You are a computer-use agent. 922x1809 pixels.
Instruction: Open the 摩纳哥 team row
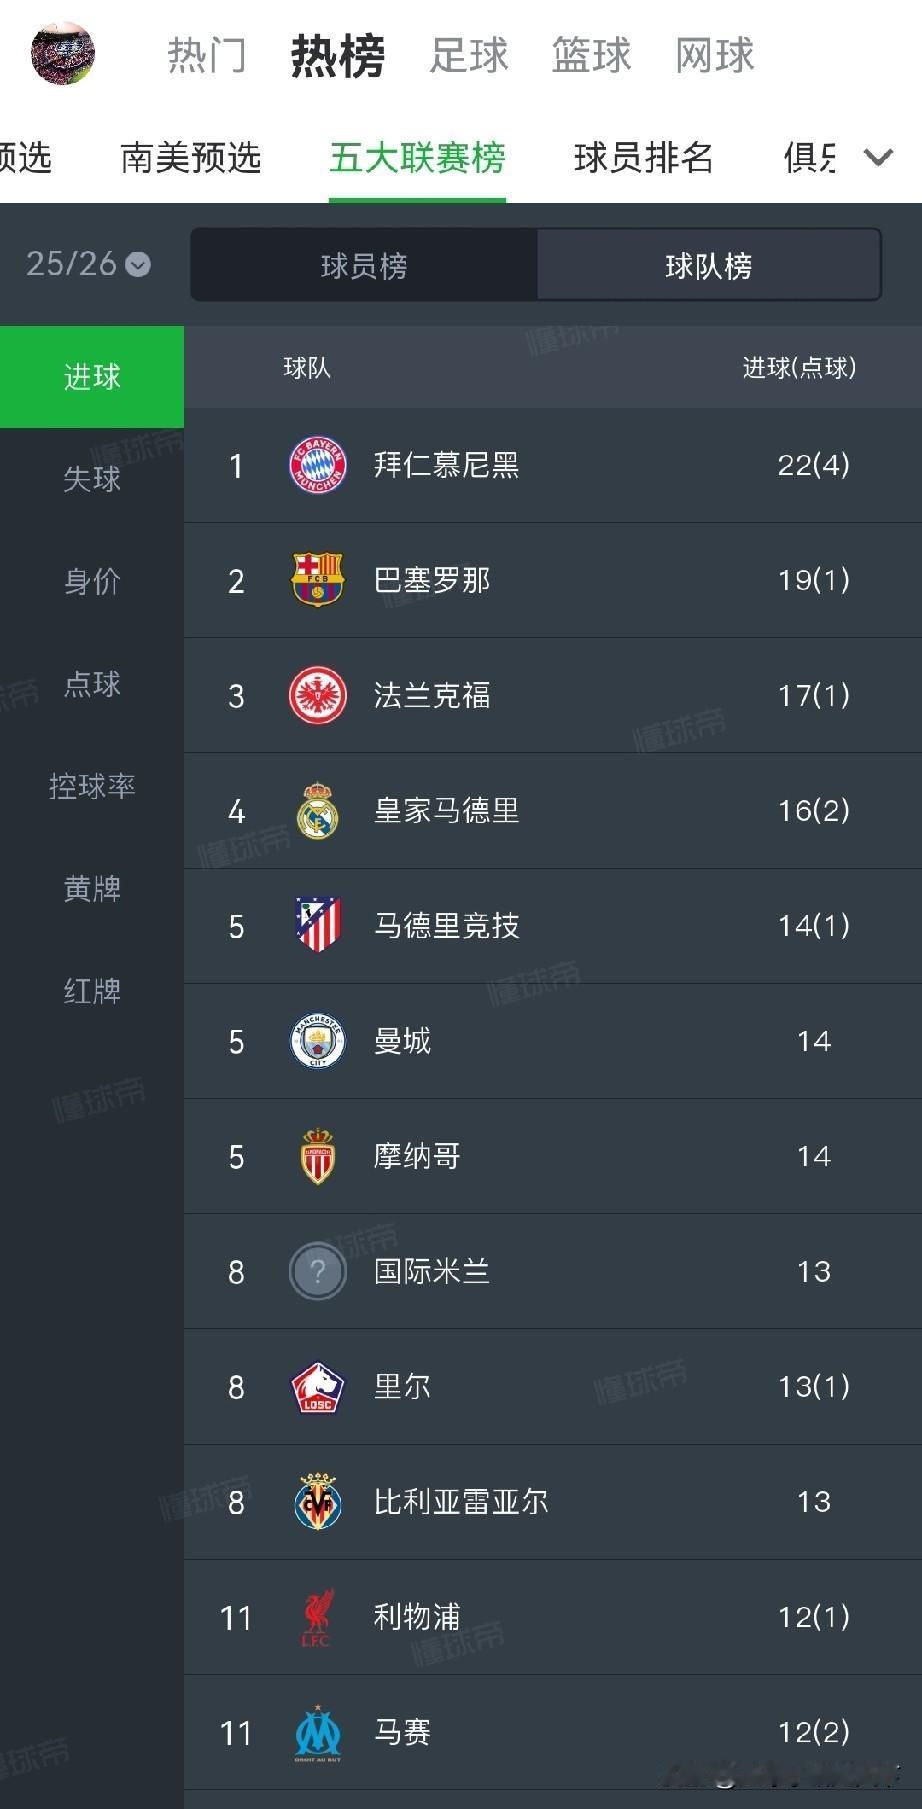pyautogui.click(x=553, y=1156)
